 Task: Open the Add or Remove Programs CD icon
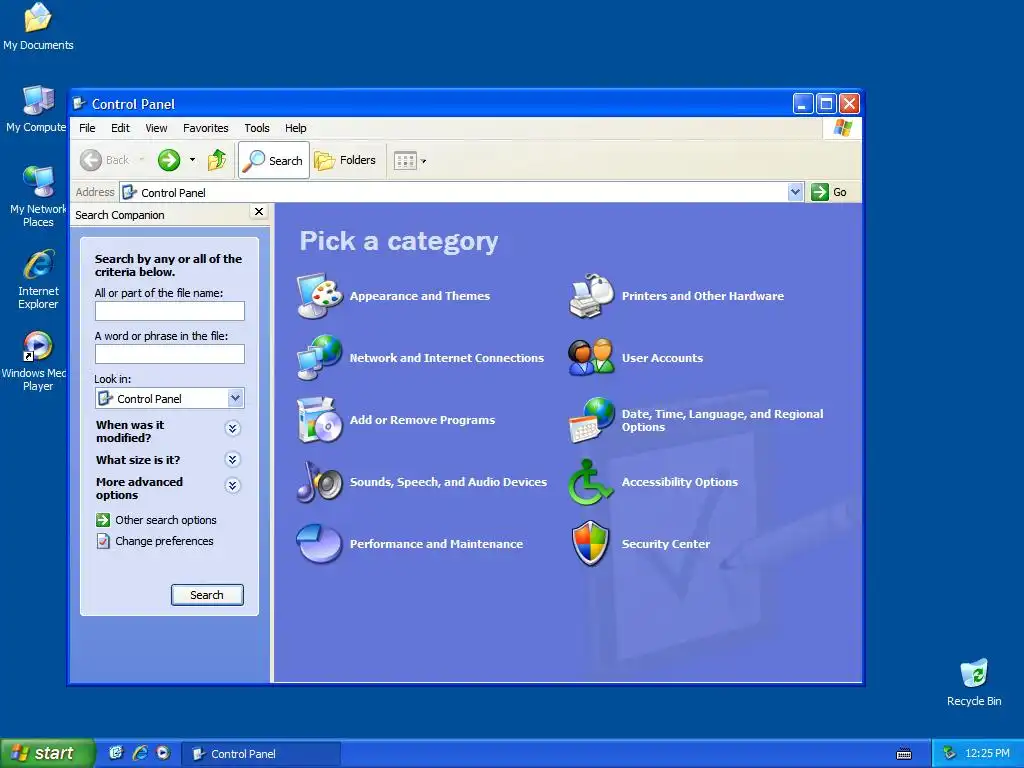[319, 419]
